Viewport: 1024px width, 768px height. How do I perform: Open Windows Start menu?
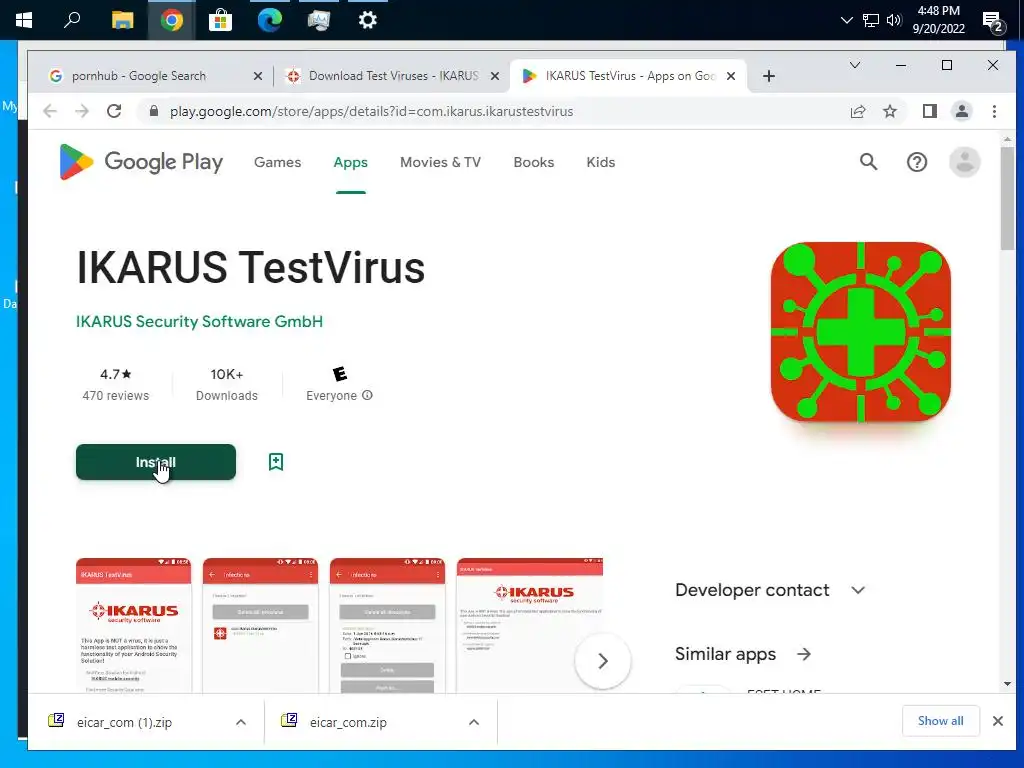[x=24, y=20]
